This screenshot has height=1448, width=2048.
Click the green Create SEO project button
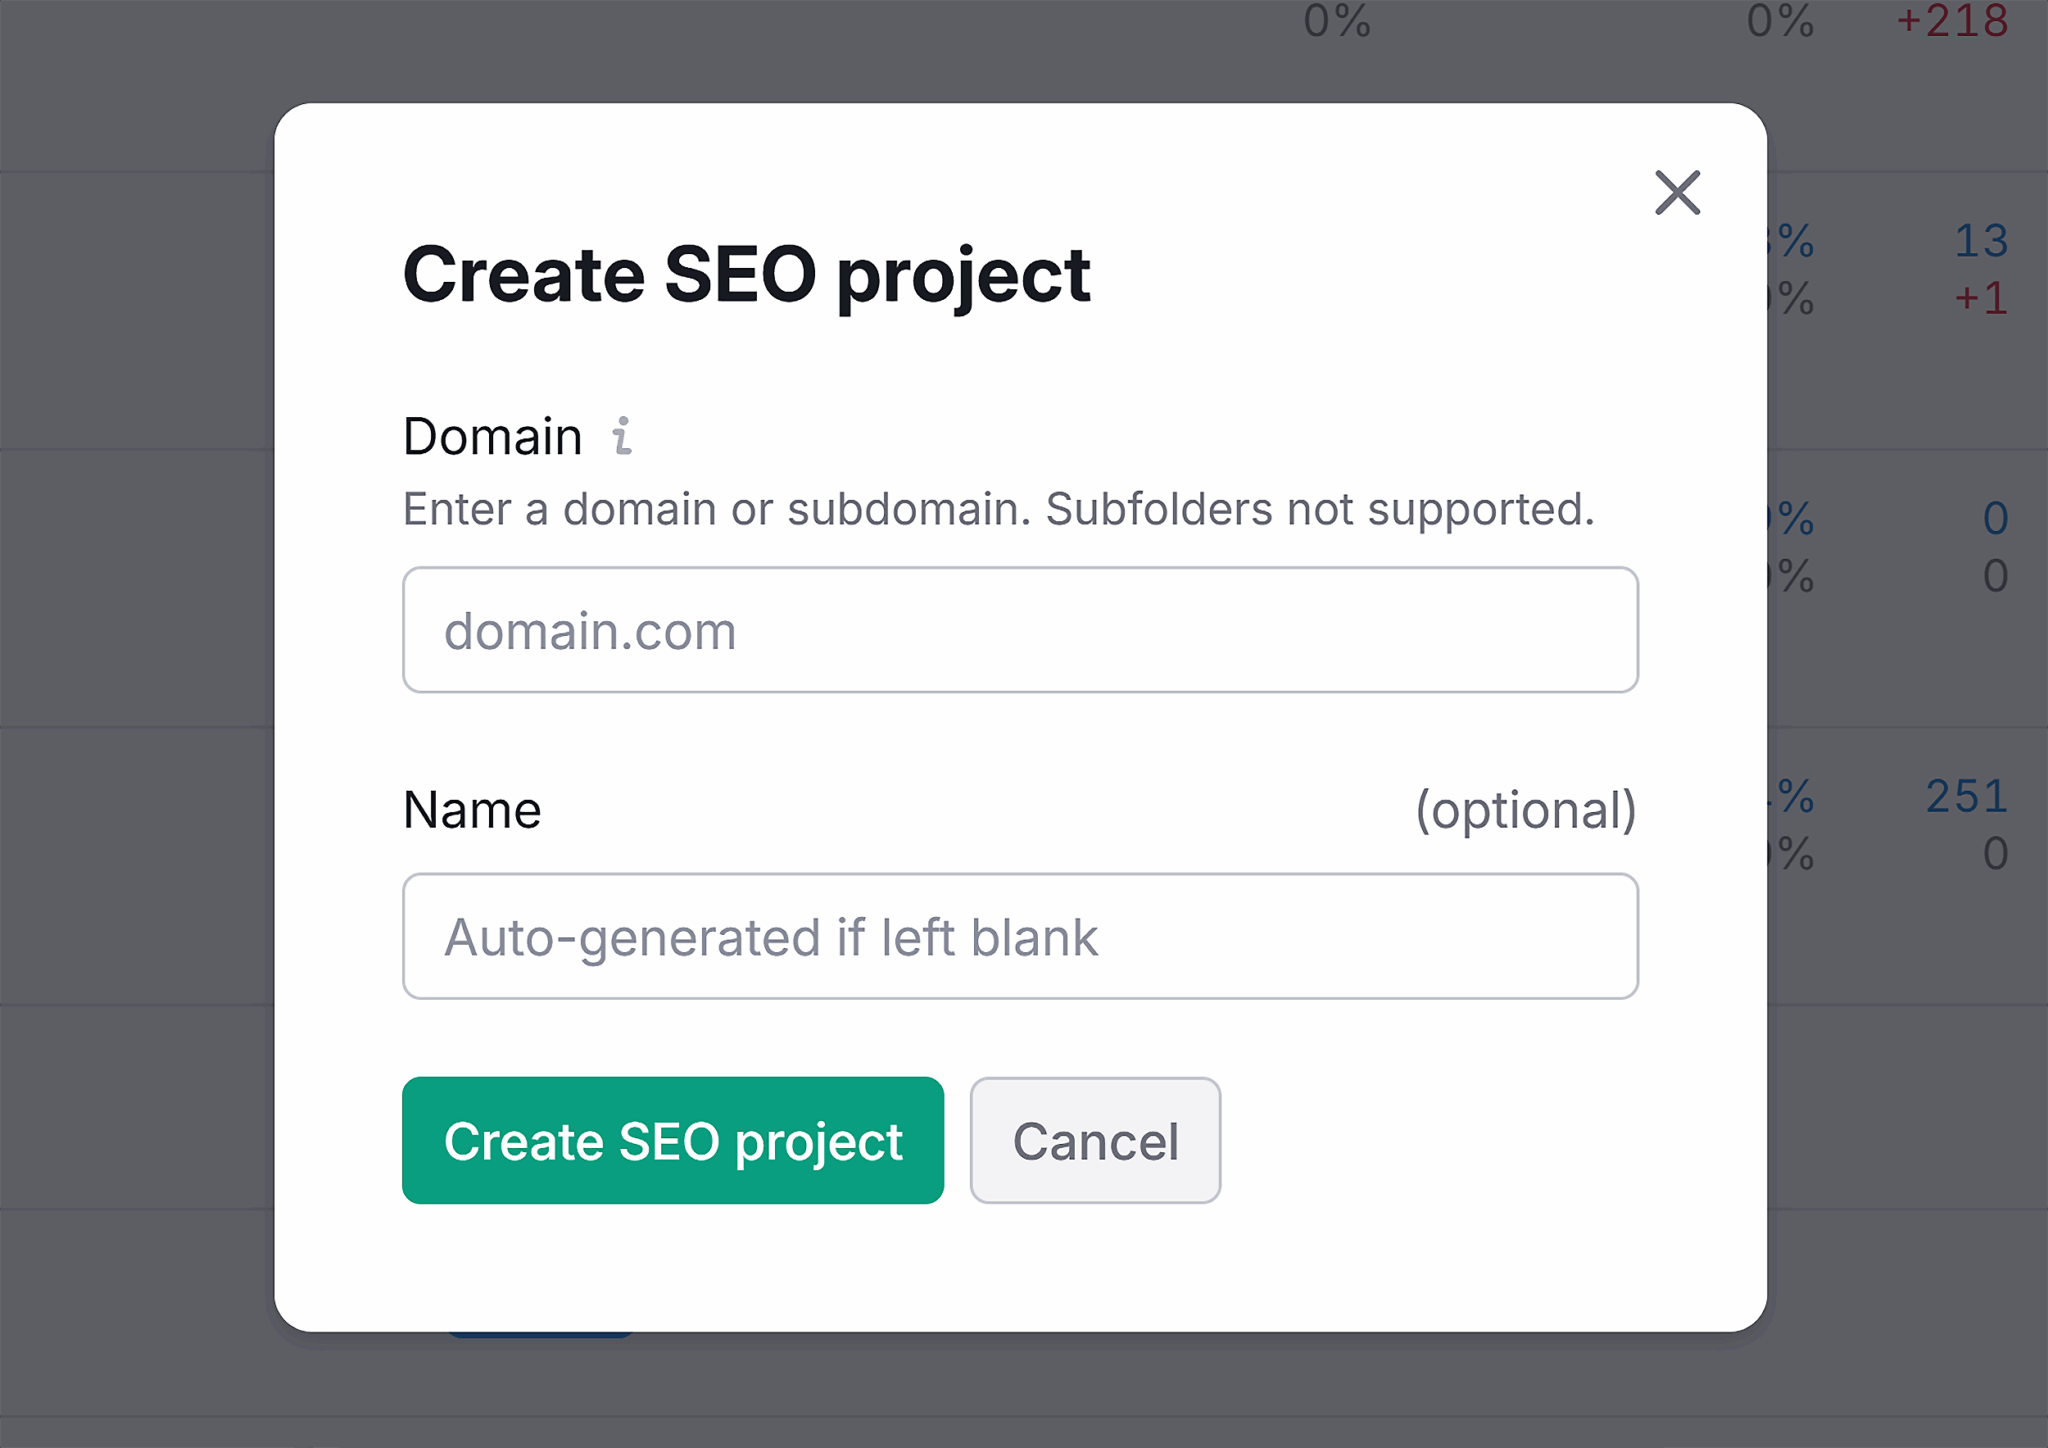coord(673,1140)
